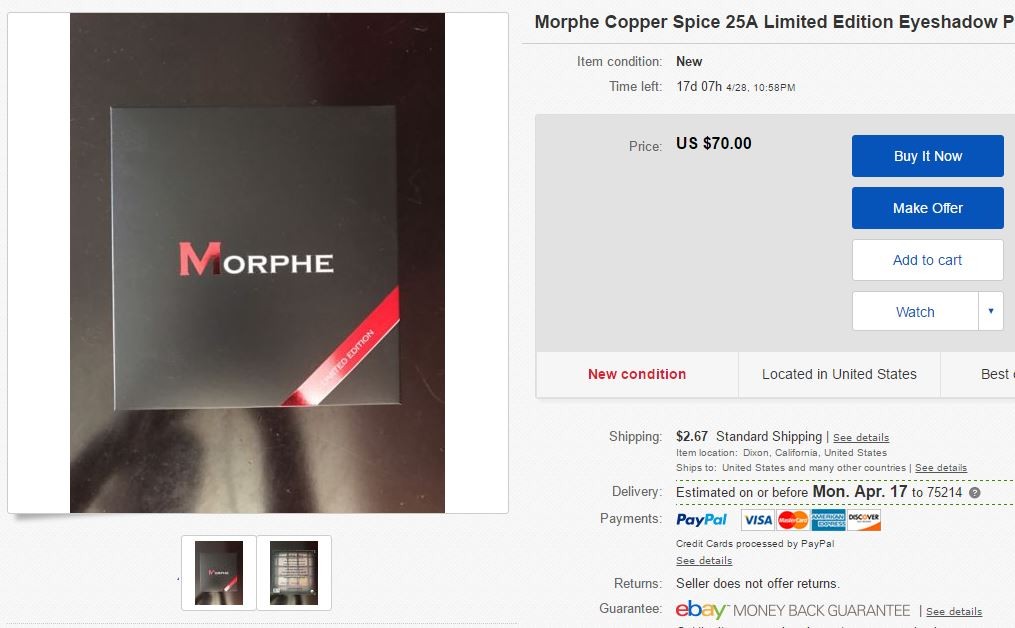
Task: Open the New condition tab
Action: [x=637, y=374]
